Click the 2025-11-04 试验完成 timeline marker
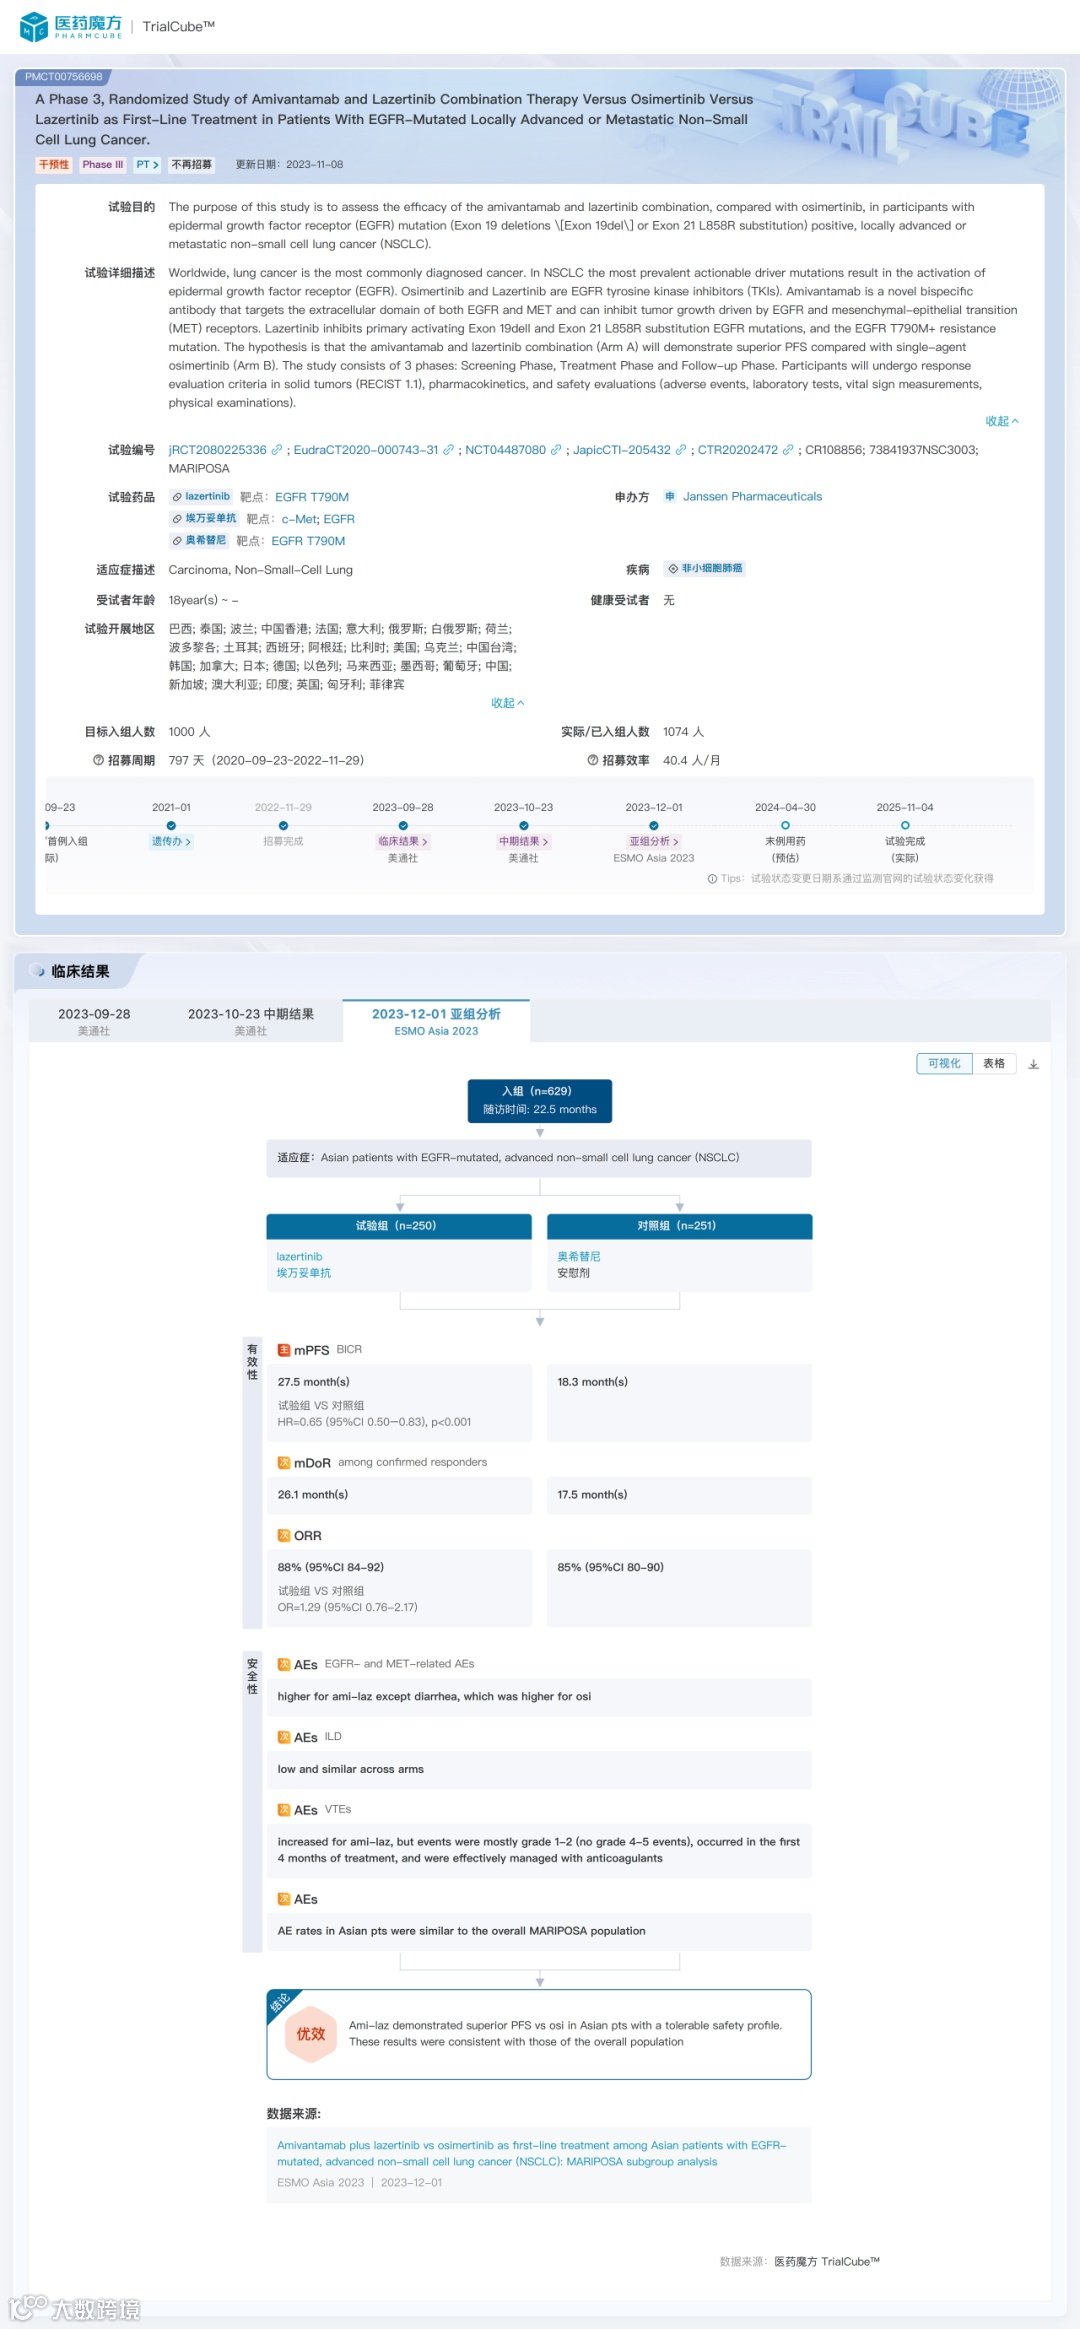This screenshot has width=1080, height=2329. [905, 826]
